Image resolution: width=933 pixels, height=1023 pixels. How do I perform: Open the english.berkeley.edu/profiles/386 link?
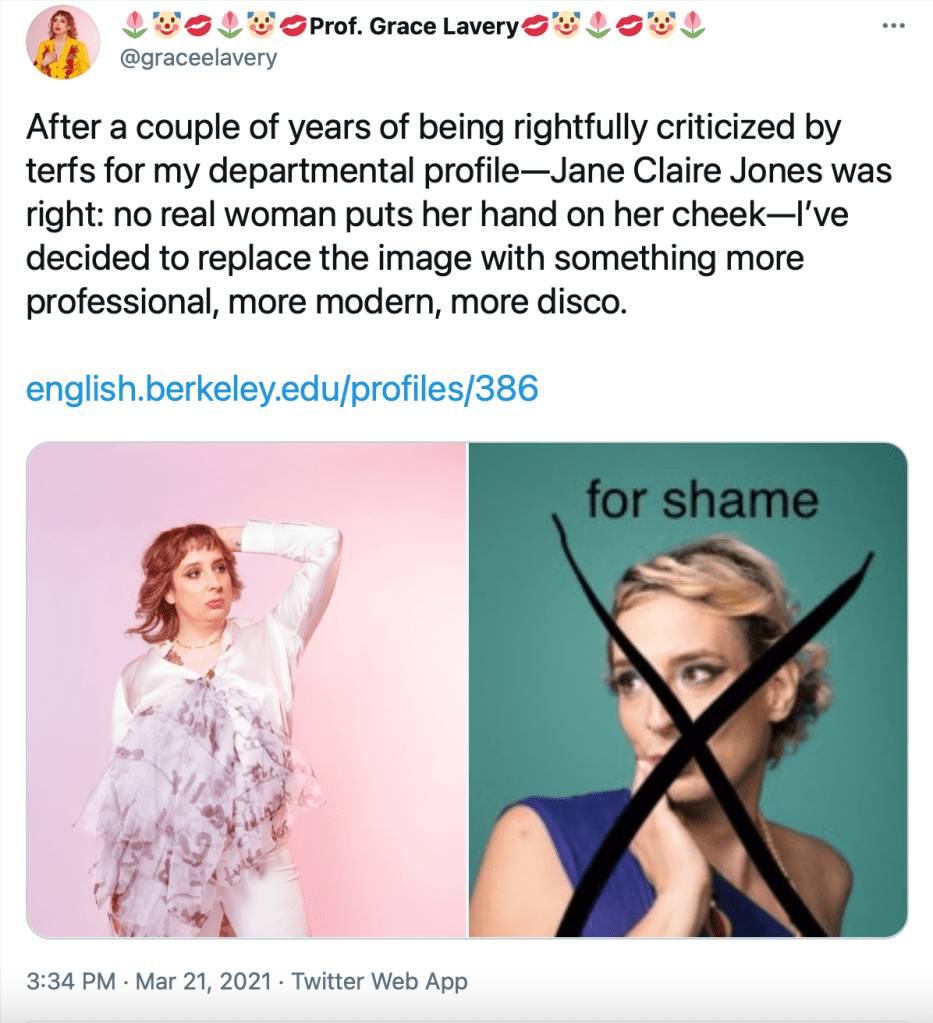[x=282, y=388]
